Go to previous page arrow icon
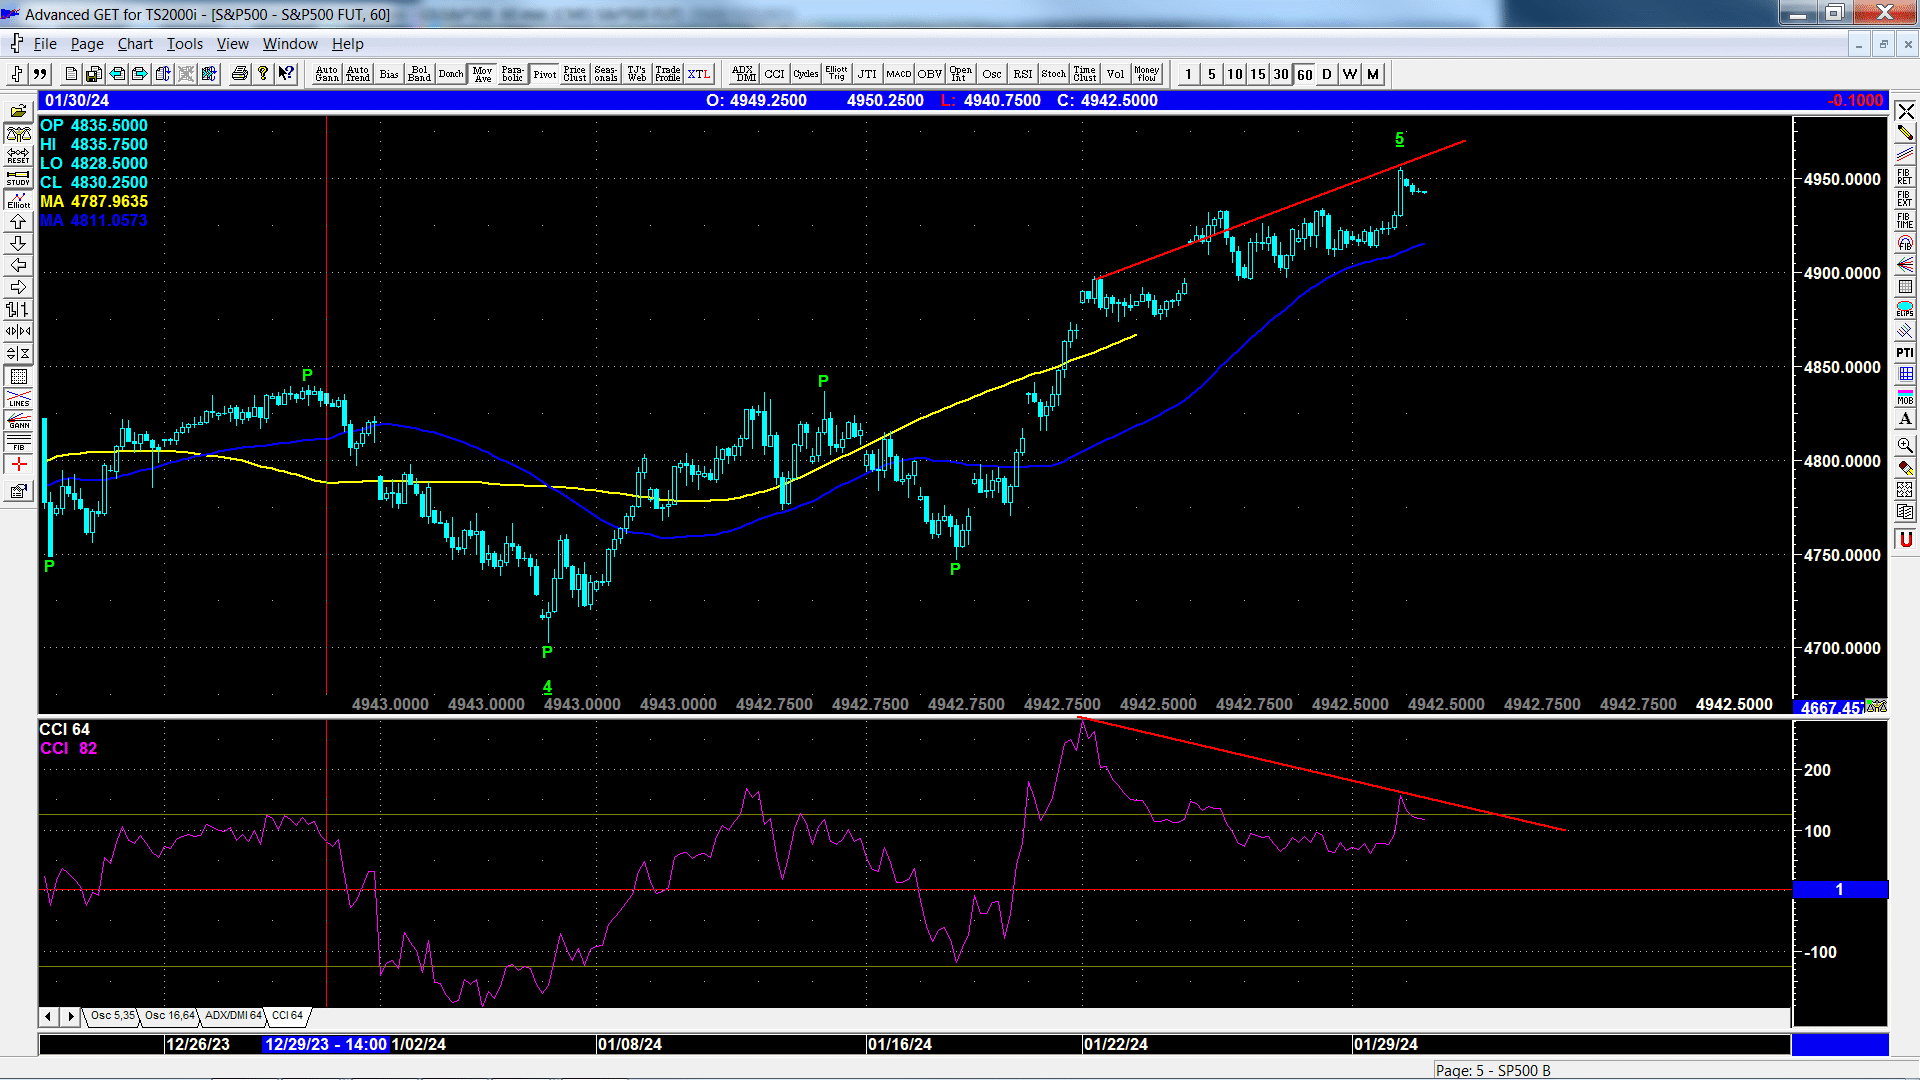This screenshot has width=1920, height=1080. [117, 74]
